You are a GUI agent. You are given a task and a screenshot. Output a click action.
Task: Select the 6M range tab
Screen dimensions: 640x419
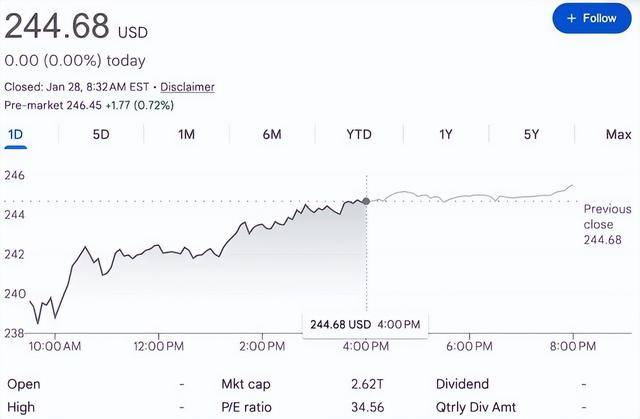tap(272, 134)
